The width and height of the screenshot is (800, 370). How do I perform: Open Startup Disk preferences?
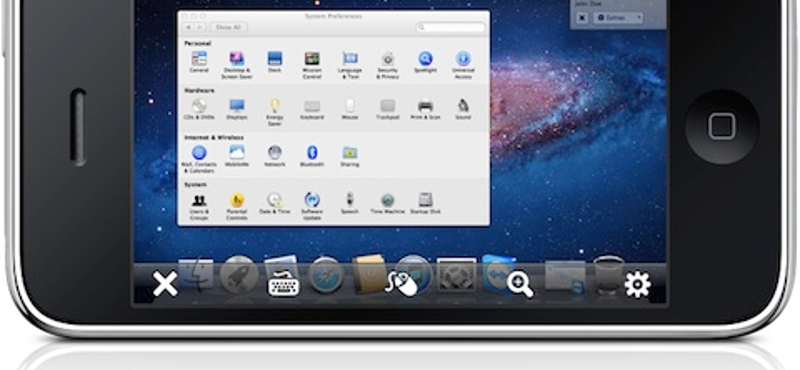pos(426,203)
